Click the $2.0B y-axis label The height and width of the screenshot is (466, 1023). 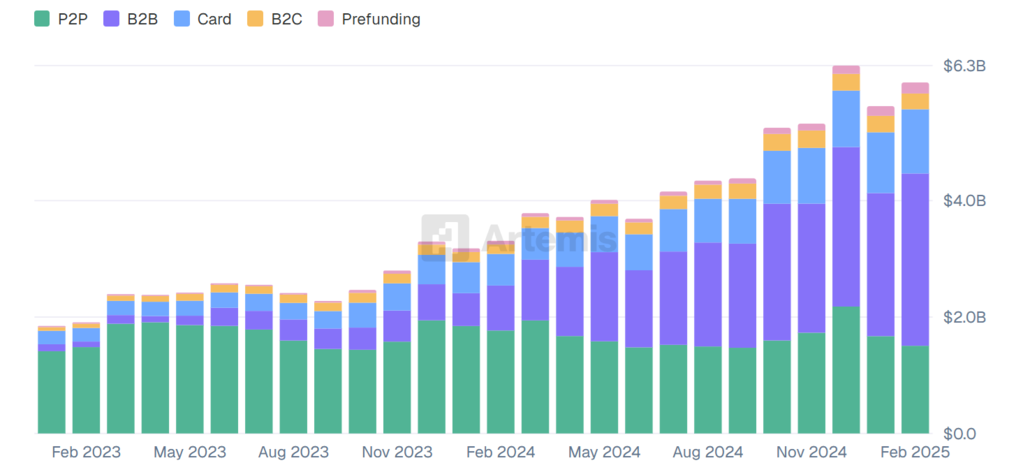[x=966, y=318]
